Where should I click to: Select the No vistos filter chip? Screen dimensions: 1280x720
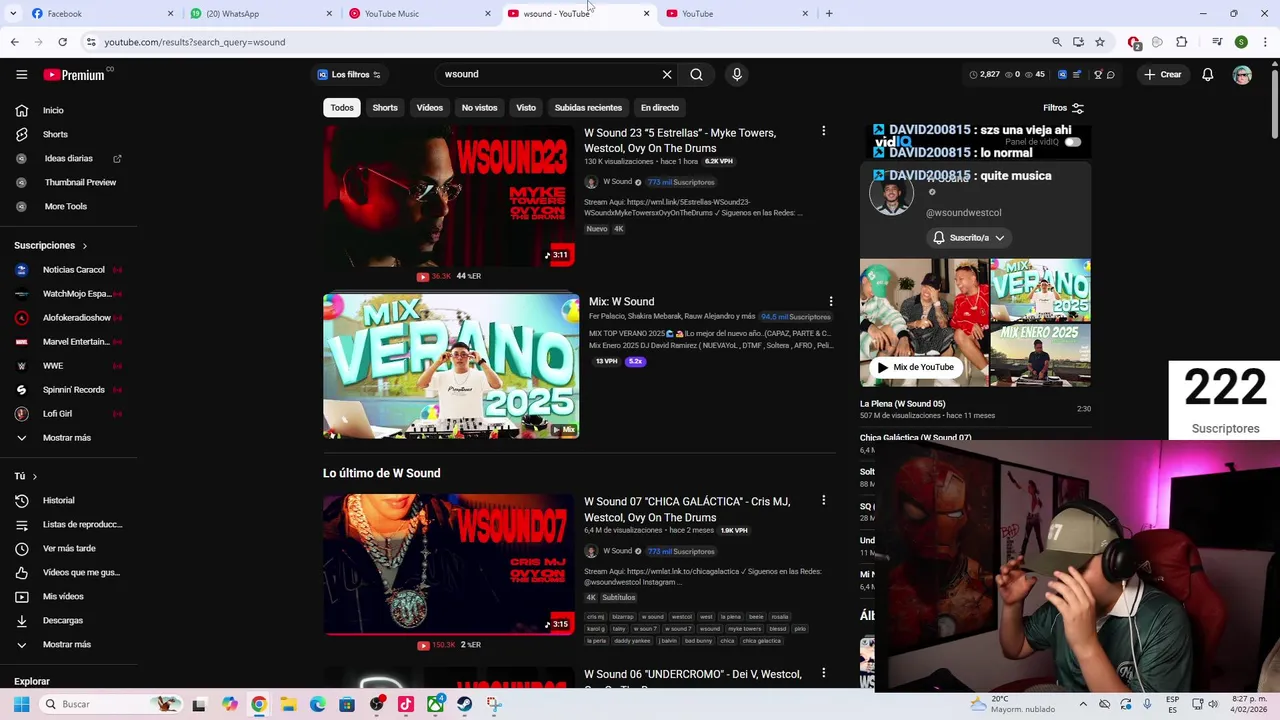coord(479,107)
